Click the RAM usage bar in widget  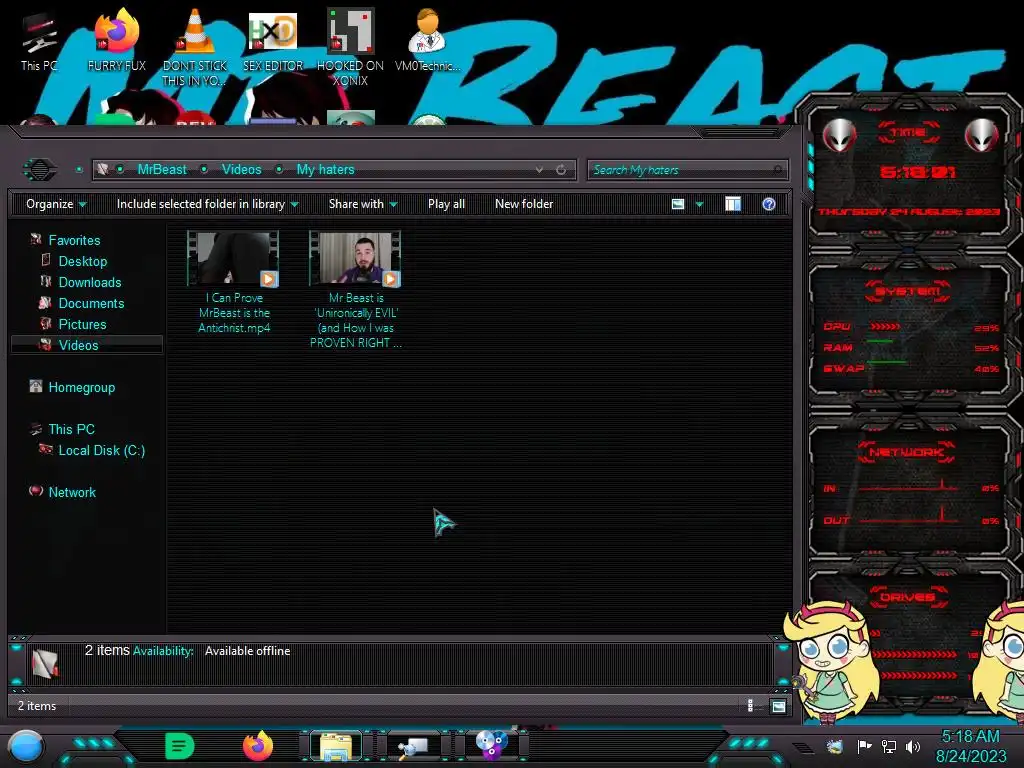[880, 341]
